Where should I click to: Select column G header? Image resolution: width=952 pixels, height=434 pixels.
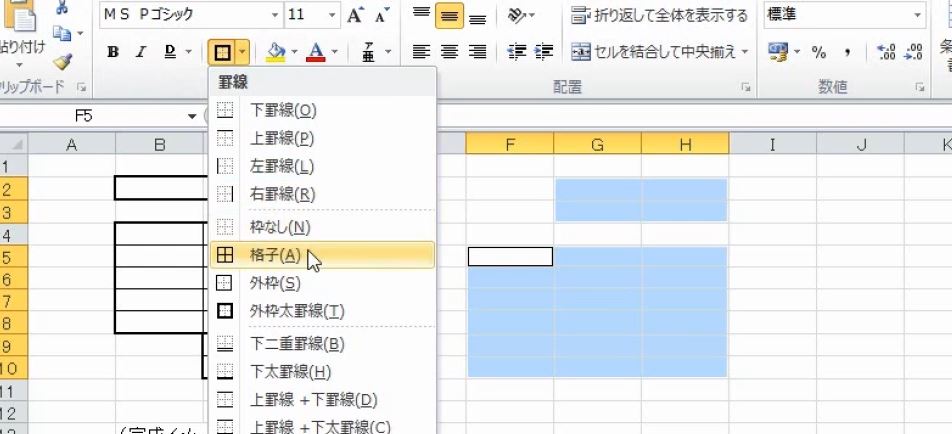(x=597, y=144)
